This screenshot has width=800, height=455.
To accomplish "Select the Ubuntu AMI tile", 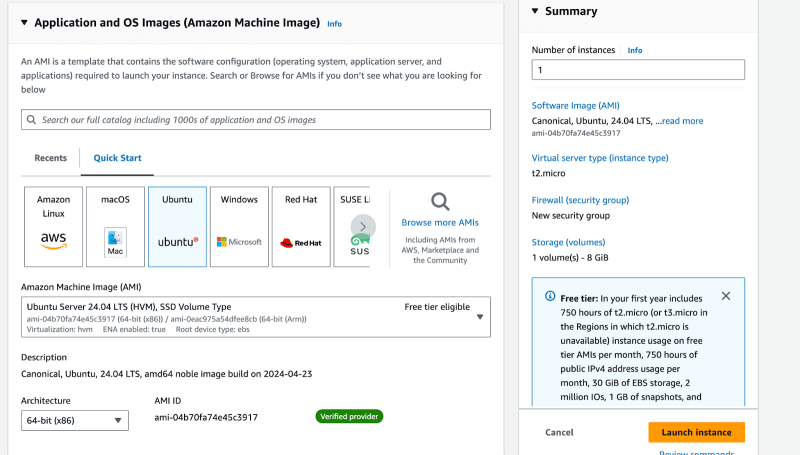I will tap(178, 226).
